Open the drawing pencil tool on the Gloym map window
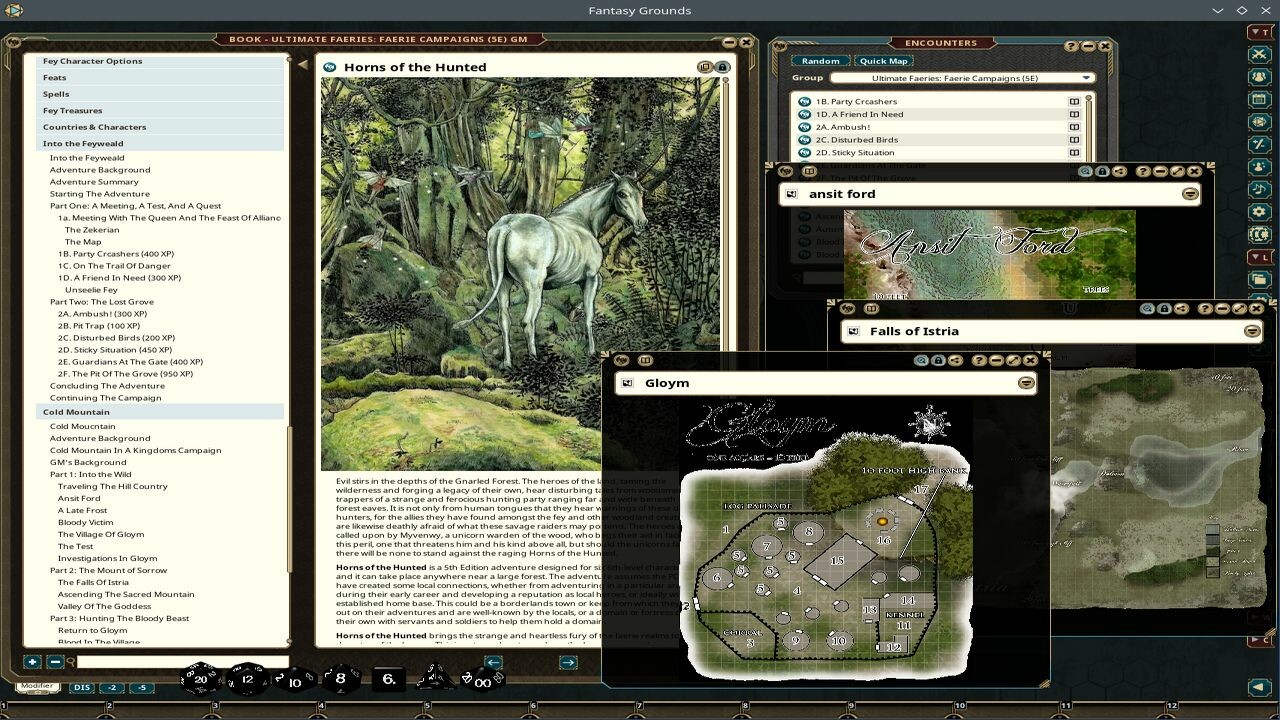1280x720 pixels. [x=1012, y=361]
